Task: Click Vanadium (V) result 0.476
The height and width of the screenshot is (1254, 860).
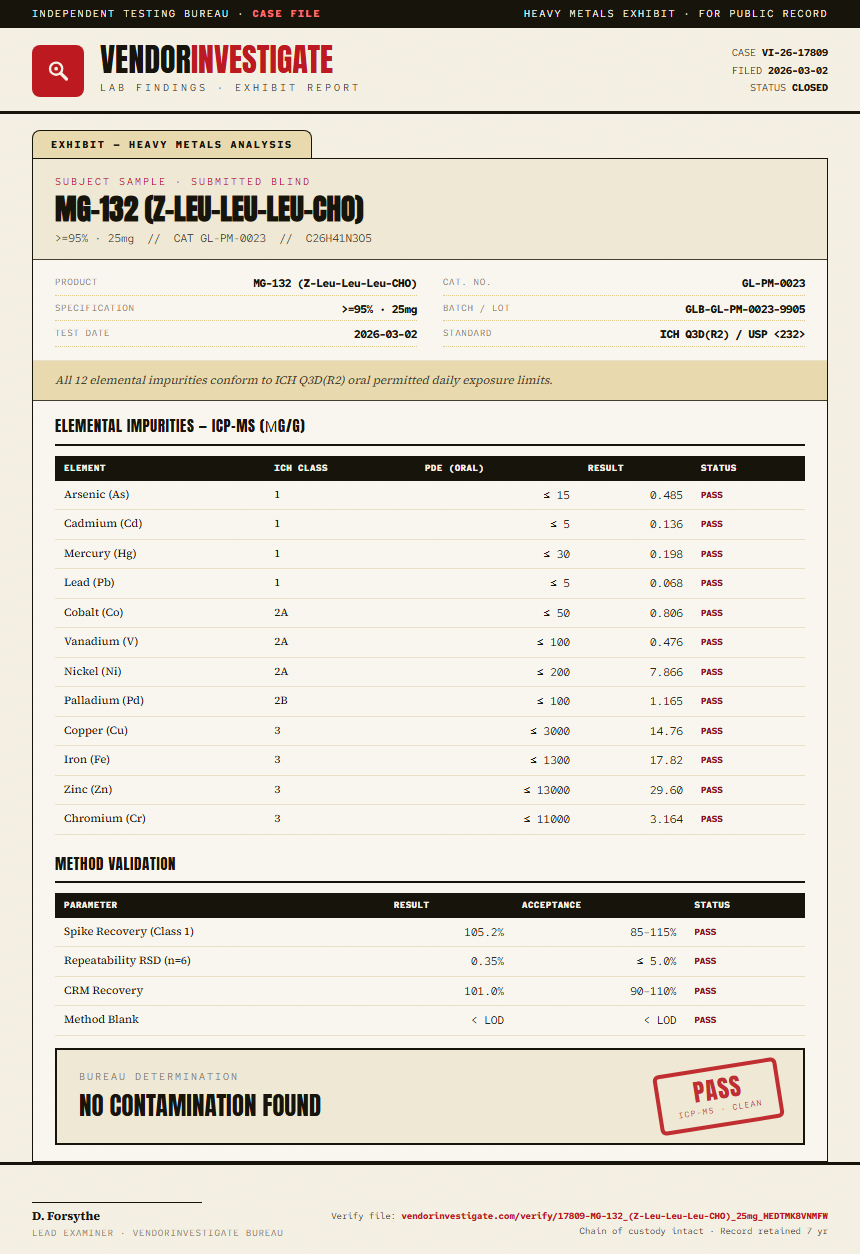Action: pyautogui.click(x=666, y=642)
